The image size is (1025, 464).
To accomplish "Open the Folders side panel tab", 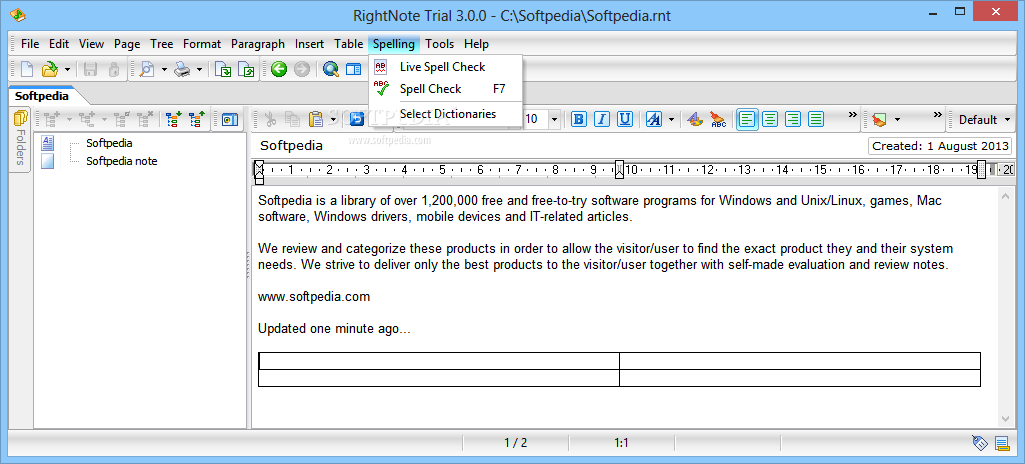I will [20, 141].
